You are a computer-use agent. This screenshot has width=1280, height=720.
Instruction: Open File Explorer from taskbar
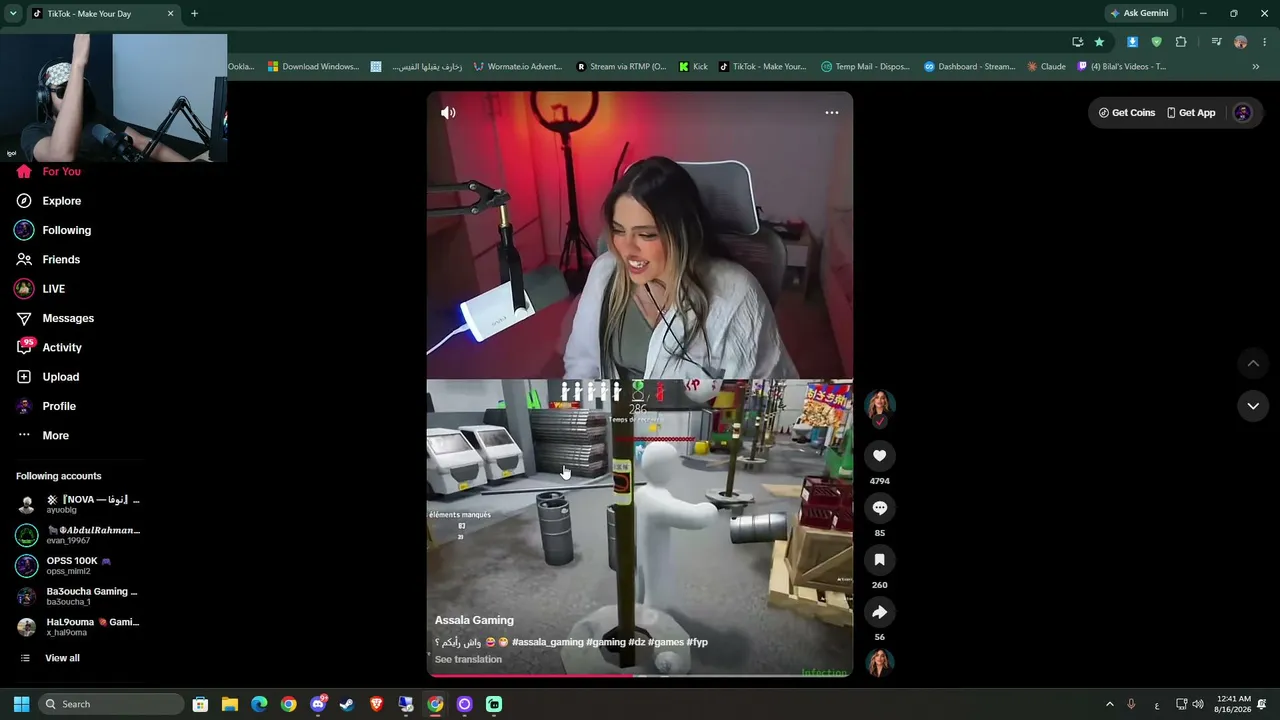[230, 704]
